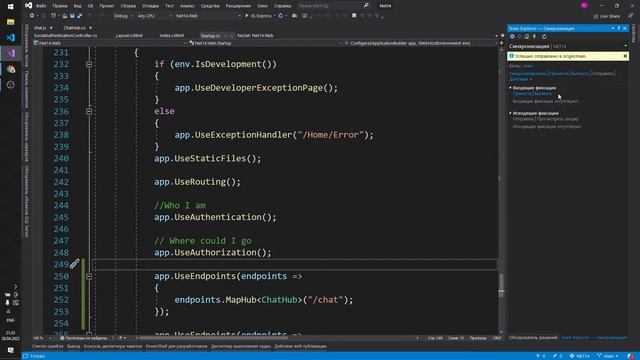Switch to the ChatHub.cs tab

75,28
